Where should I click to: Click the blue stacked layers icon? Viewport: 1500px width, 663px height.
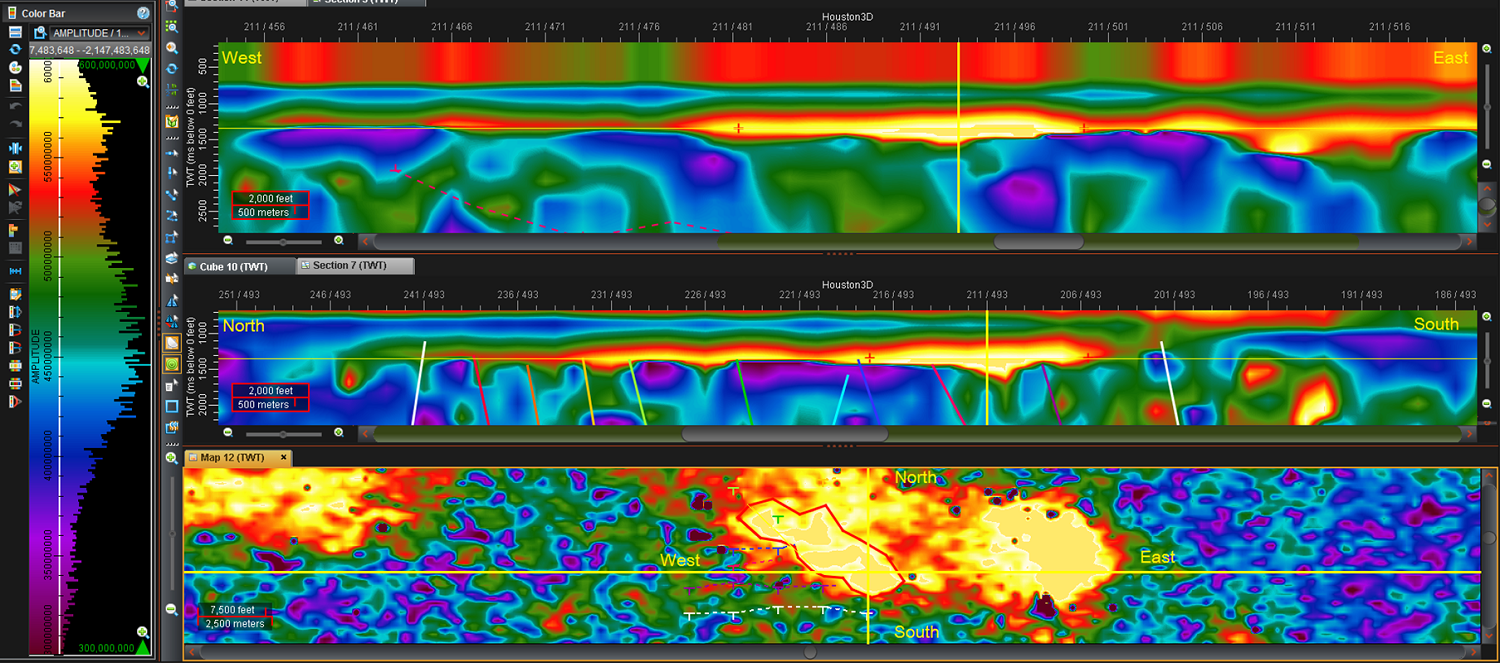[x=172, y=258]
